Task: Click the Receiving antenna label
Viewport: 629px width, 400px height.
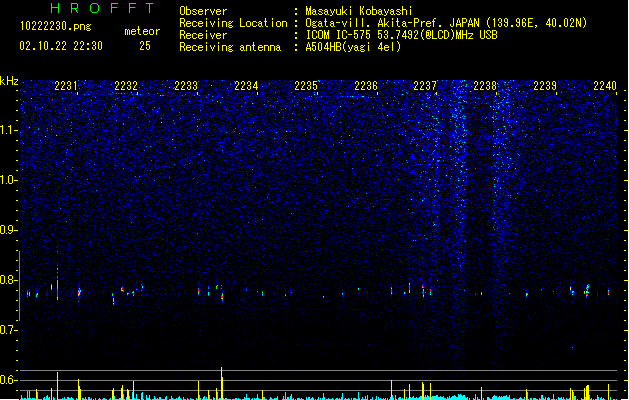Action: tap(230, 47)
